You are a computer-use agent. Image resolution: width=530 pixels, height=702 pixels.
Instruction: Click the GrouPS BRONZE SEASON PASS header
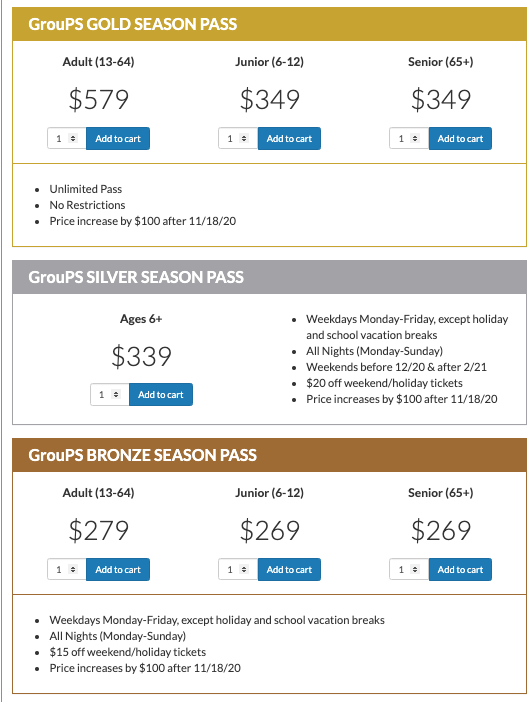click(x=142, y=455)
